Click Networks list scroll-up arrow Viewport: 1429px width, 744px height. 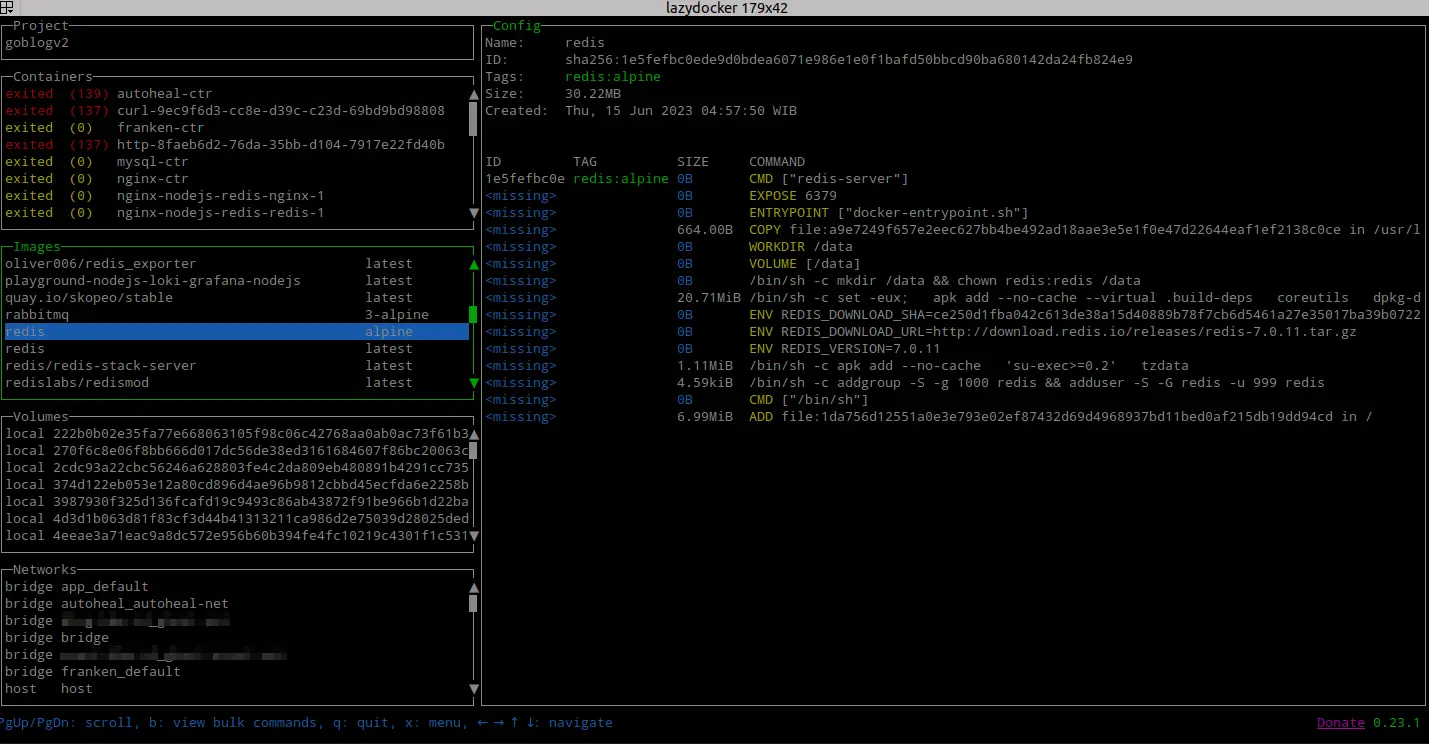click(473, 587)
